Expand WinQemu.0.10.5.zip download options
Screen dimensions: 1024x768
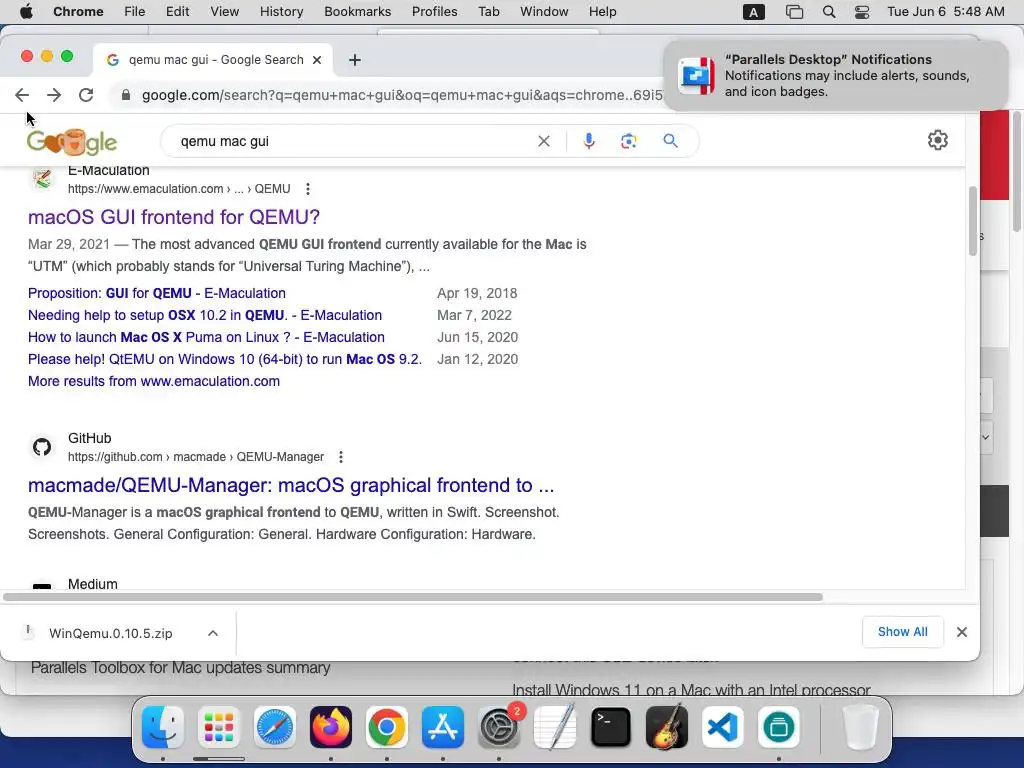[213, 633]
